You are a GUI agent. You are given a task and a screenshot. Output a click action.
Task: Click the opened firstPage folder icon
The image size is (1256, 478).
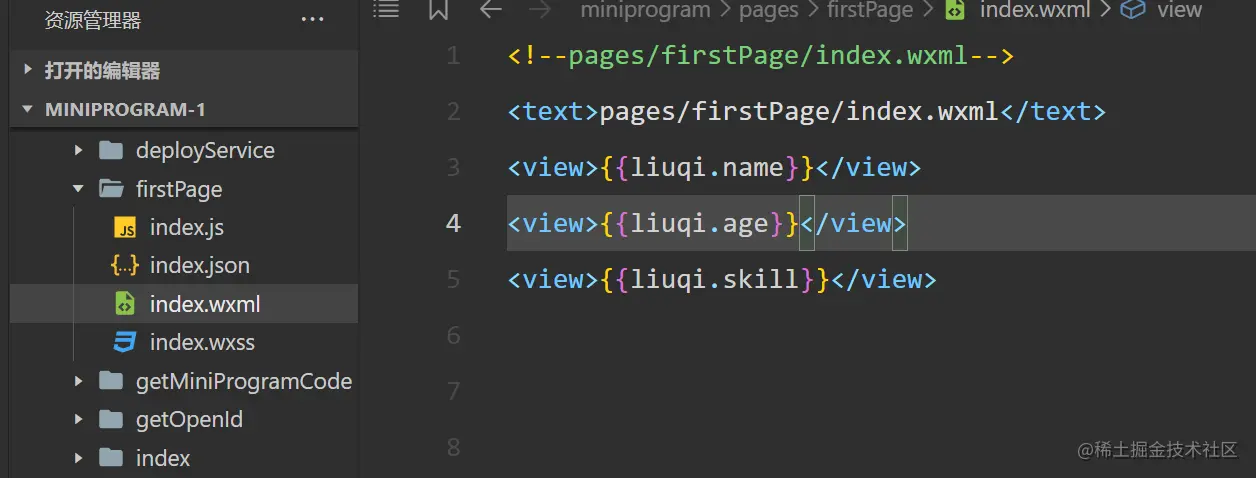click(110, 189)
